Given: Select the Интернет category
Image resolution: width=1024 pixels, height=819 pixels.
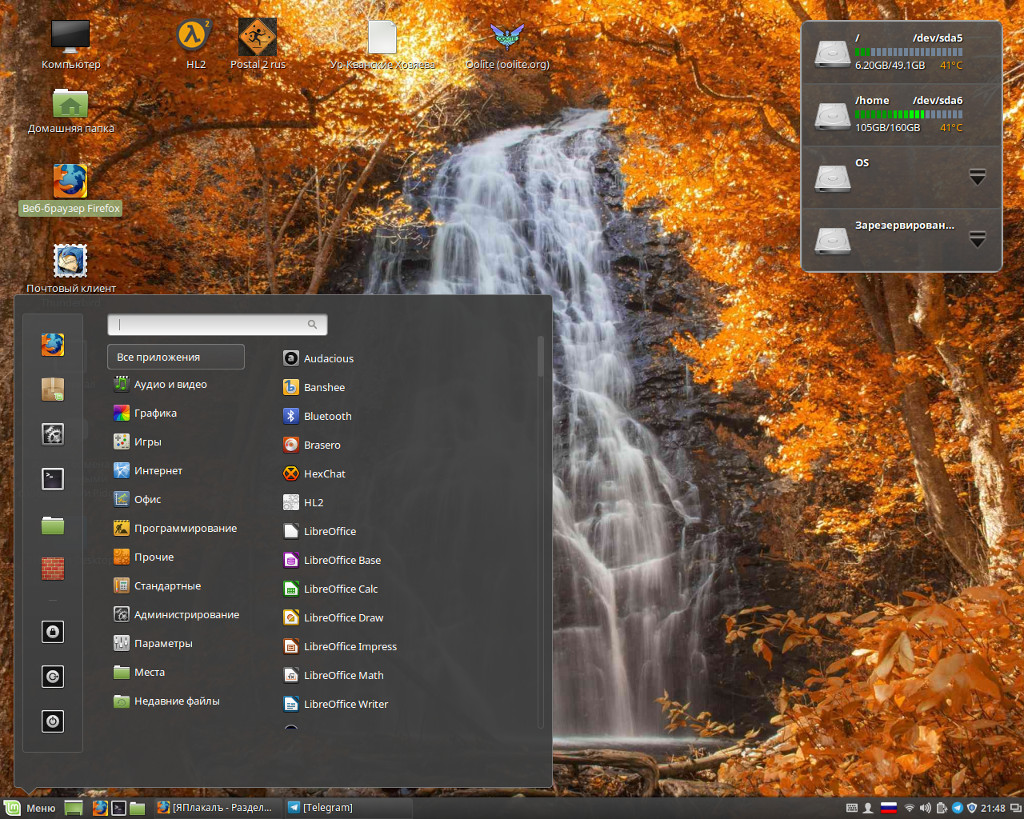Looking at the screenshot, I should pos(148,471).
